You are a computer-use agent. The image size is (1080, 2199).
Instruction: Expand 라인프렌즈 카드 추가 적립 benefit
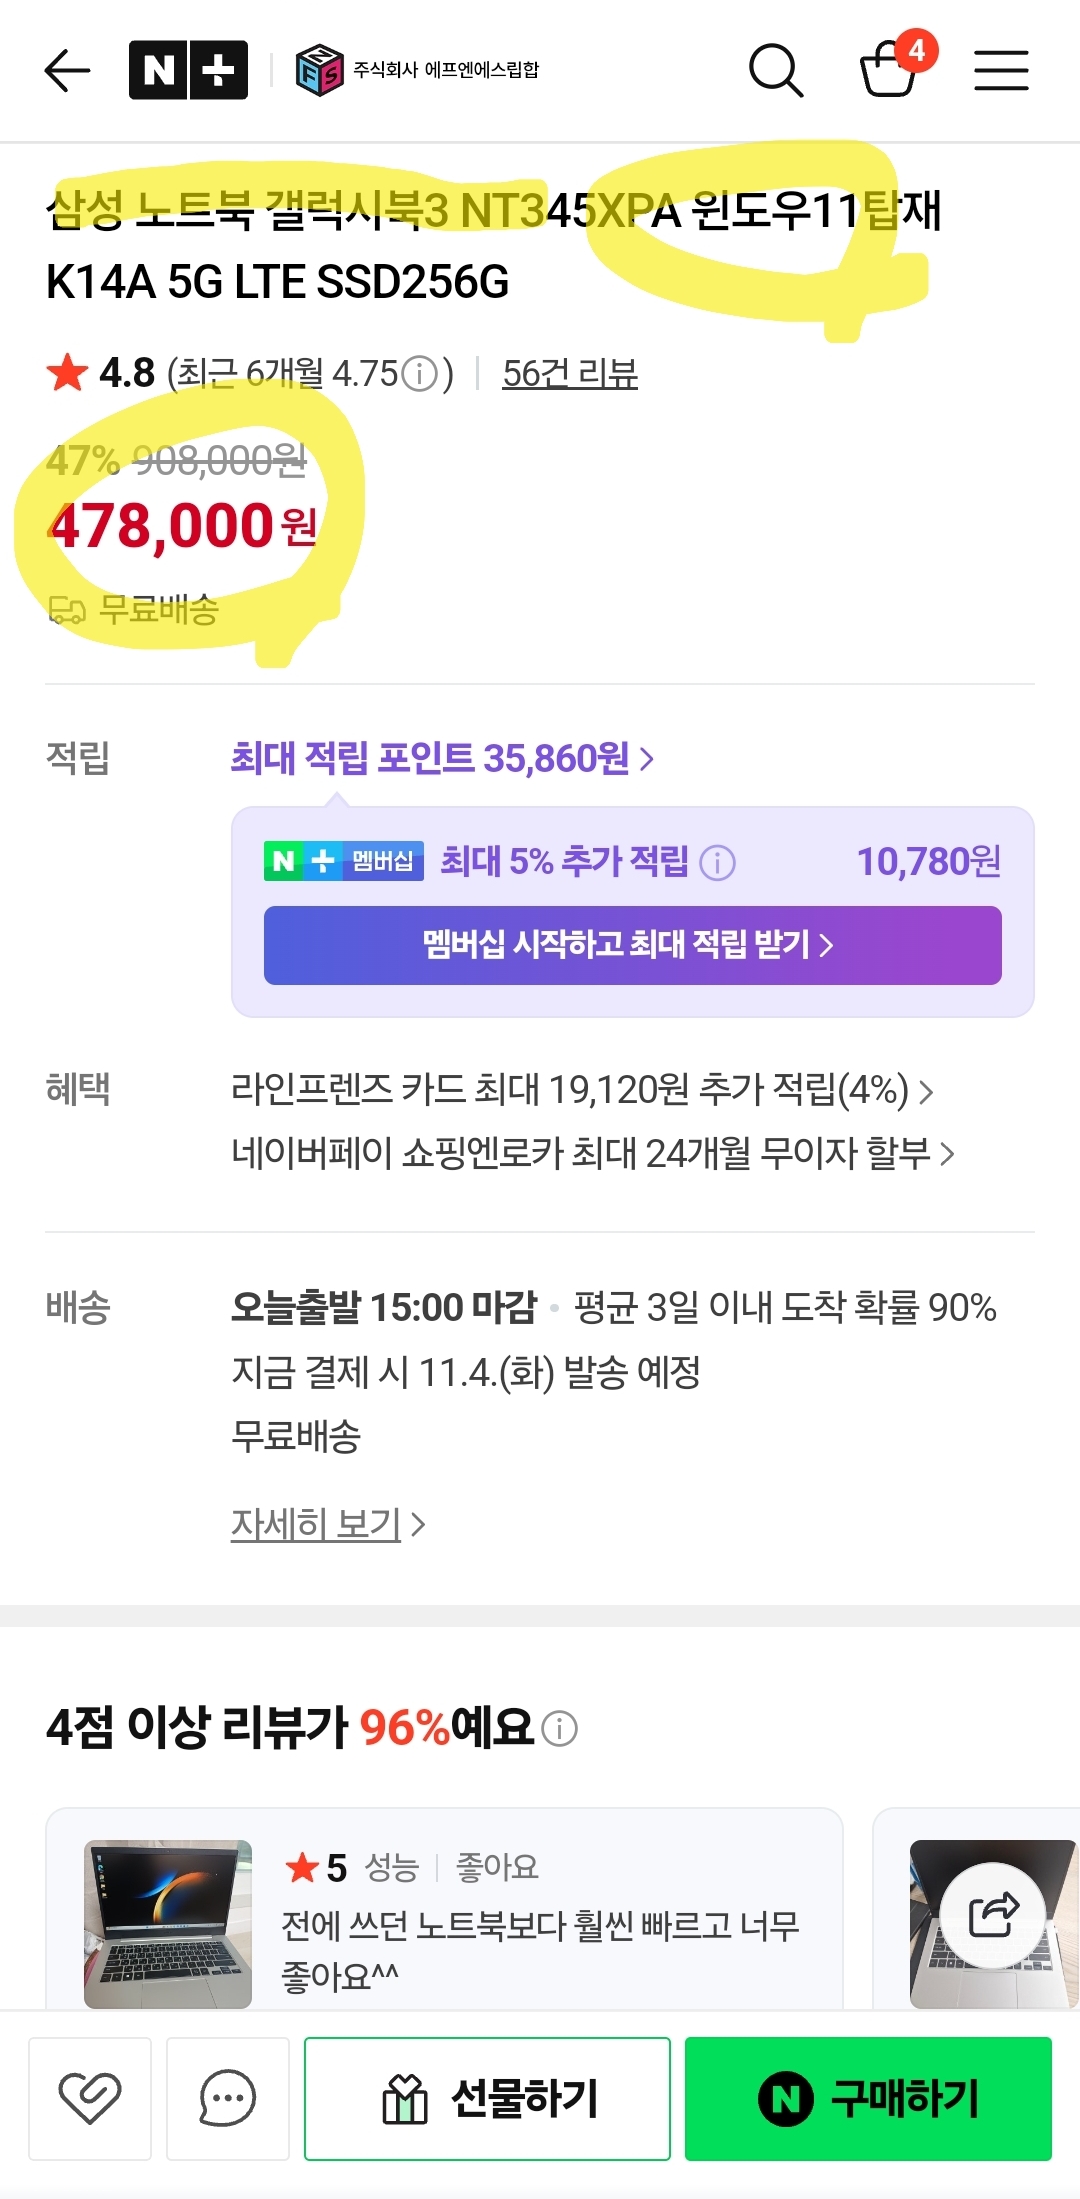click(582, 1089)
